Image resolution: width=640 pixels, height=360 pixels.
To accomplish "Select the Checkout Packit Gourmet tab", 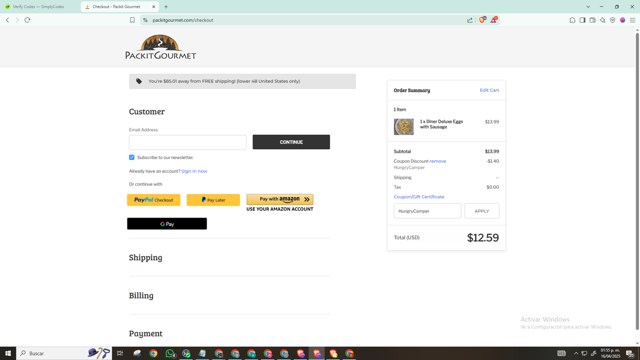I will pos(116,7).
